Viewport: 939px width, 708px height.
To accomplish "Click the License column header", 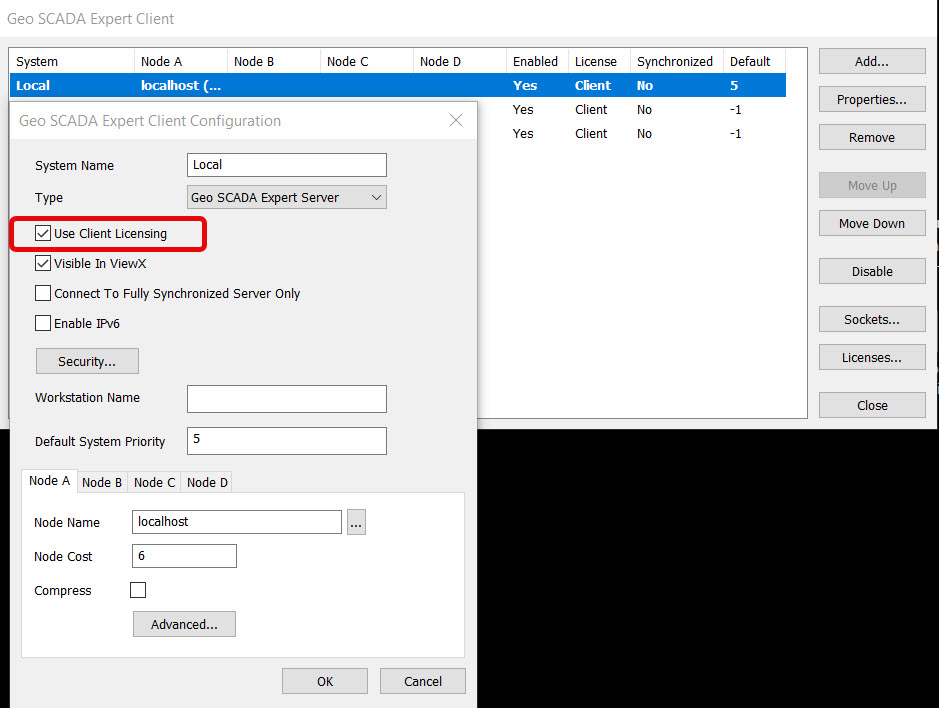I will click(599, 61).
